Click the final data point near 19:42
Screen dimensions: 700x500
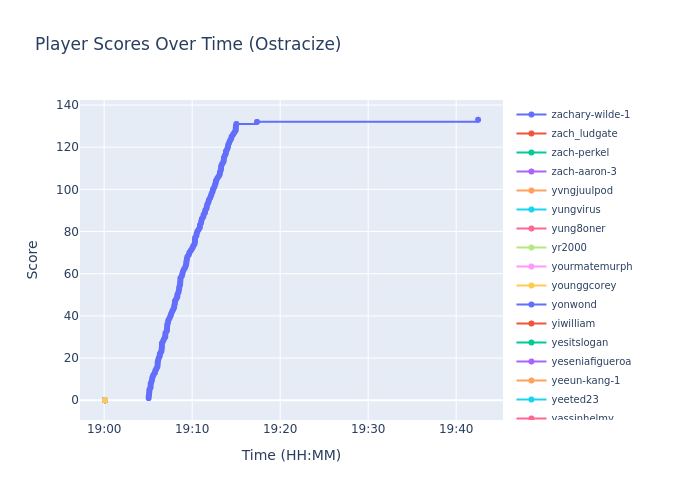point(477,120)
